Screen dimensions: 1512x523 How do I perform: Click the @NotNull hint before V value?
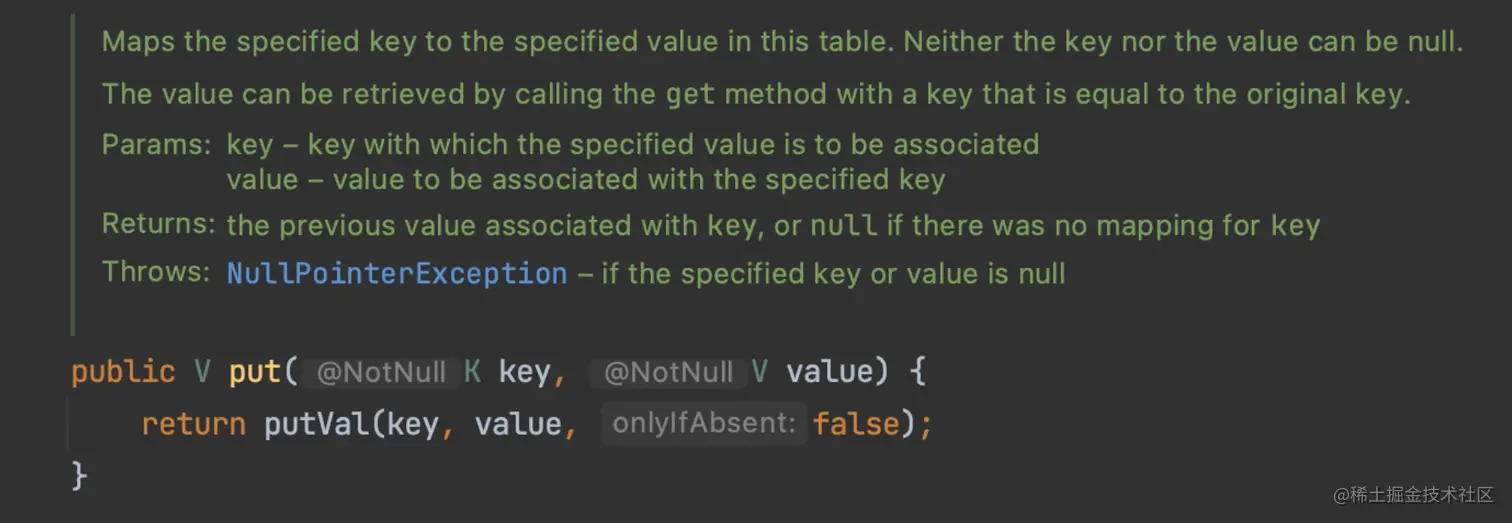(669, 373)
